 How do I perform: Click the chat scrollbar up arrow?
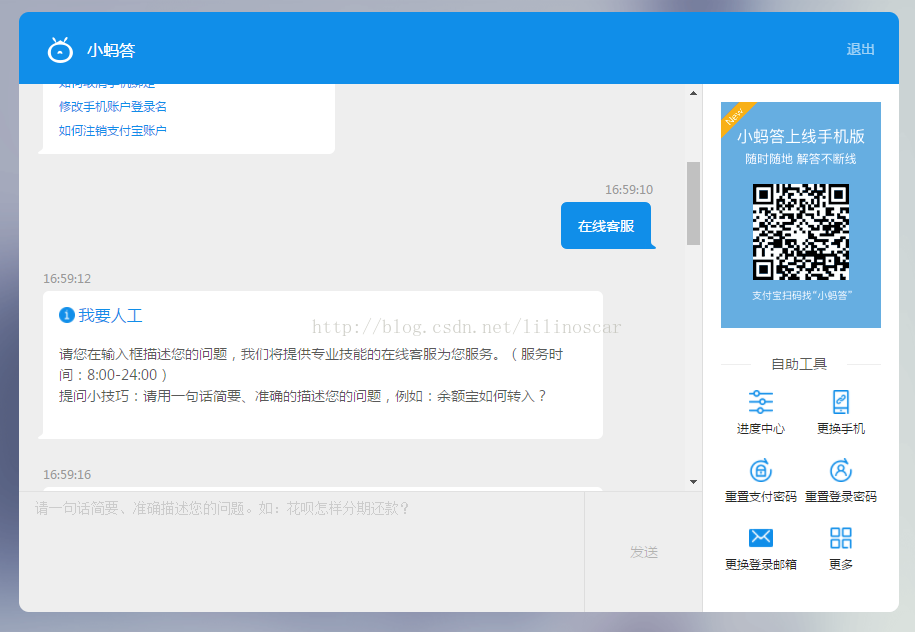pos(693,93)
